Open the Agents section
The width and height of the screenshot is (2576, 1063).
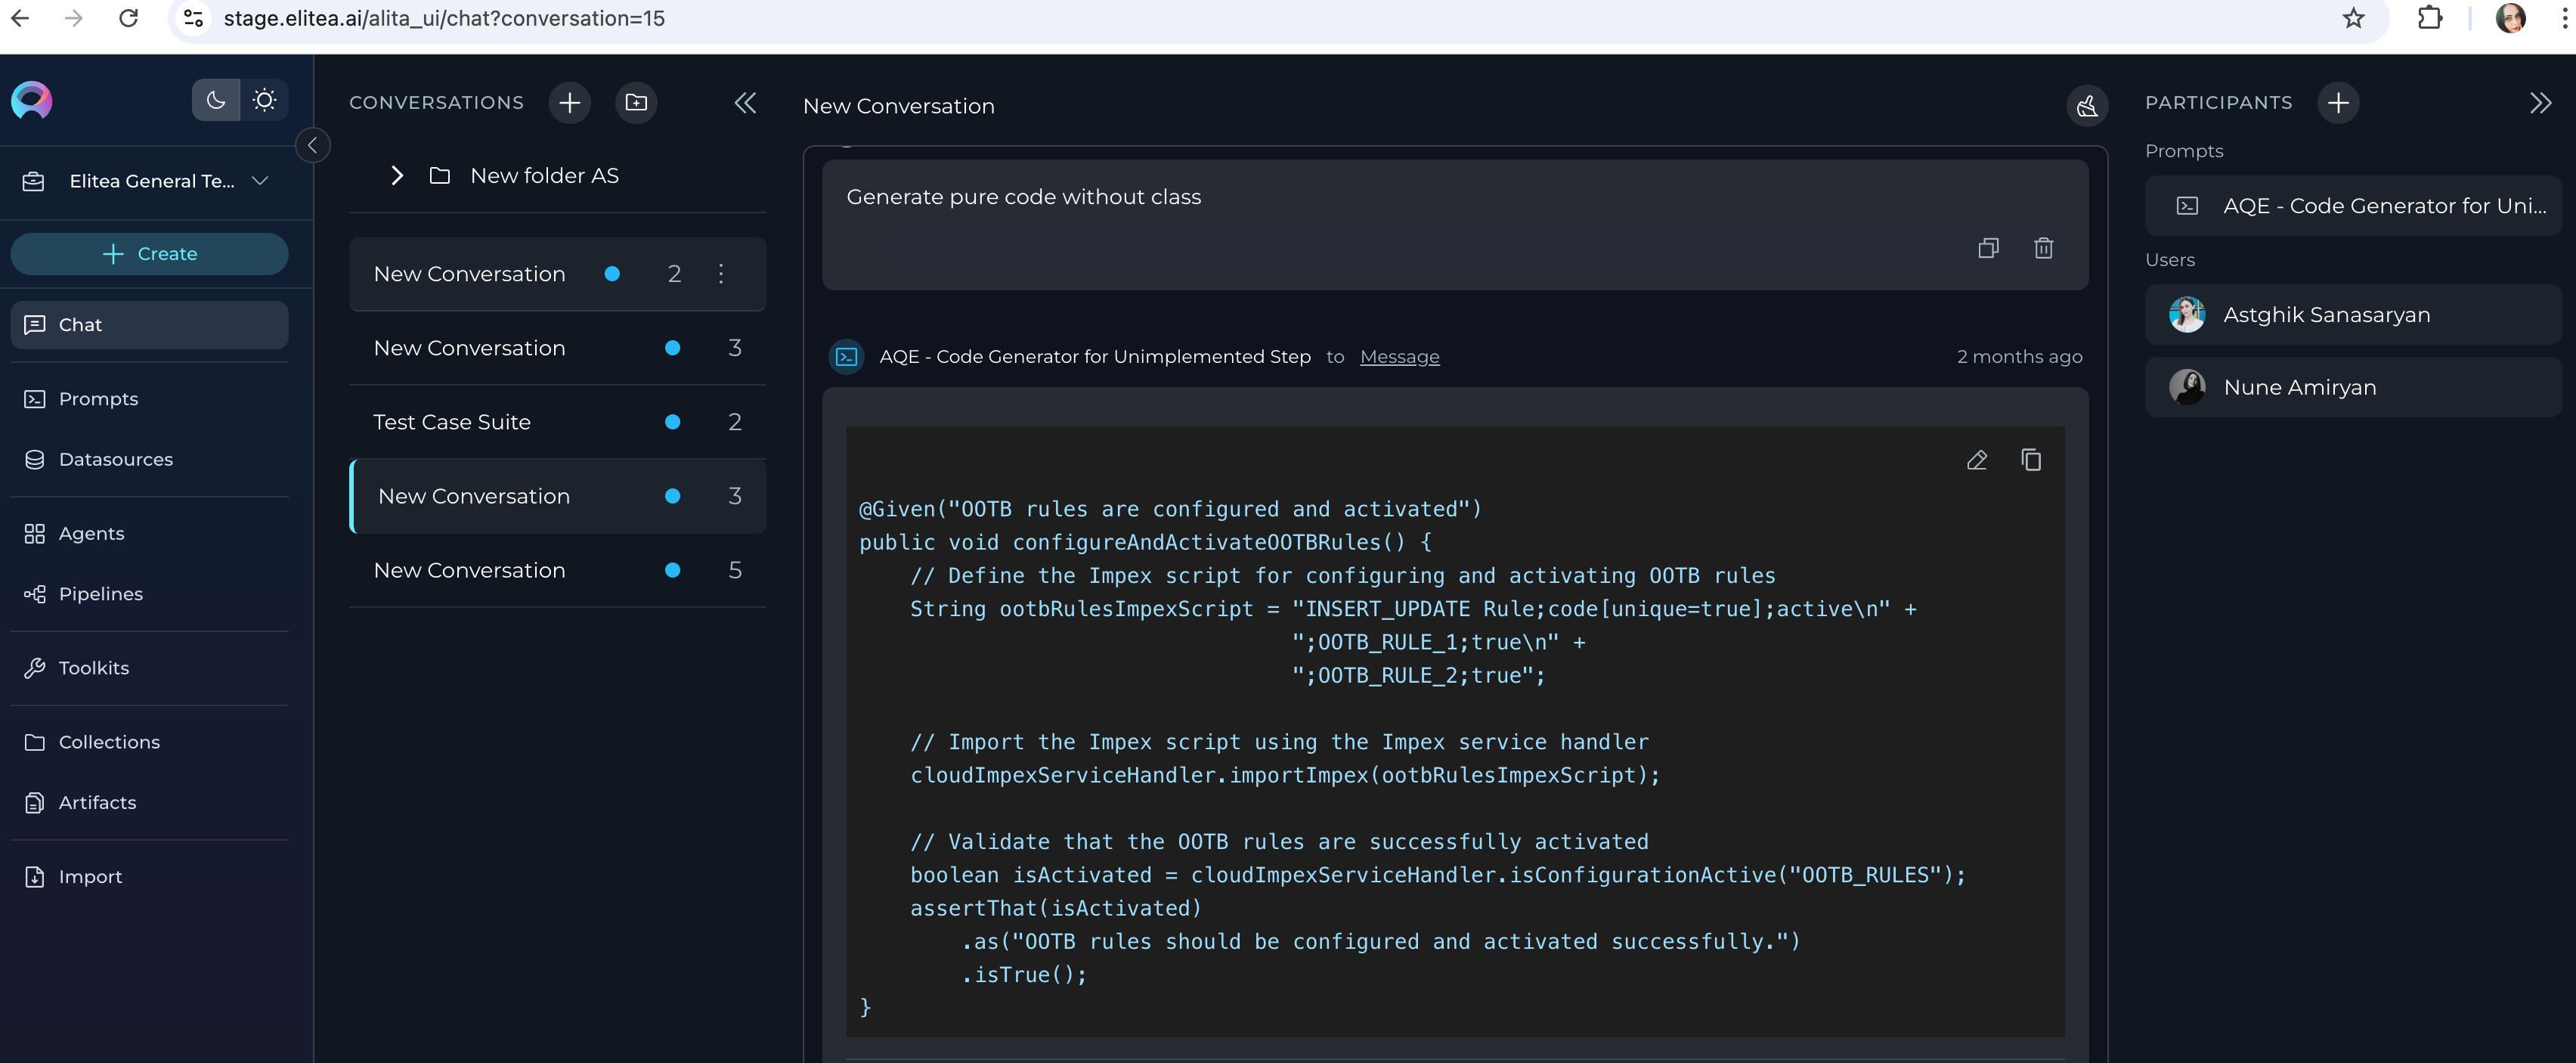(150, 533)
